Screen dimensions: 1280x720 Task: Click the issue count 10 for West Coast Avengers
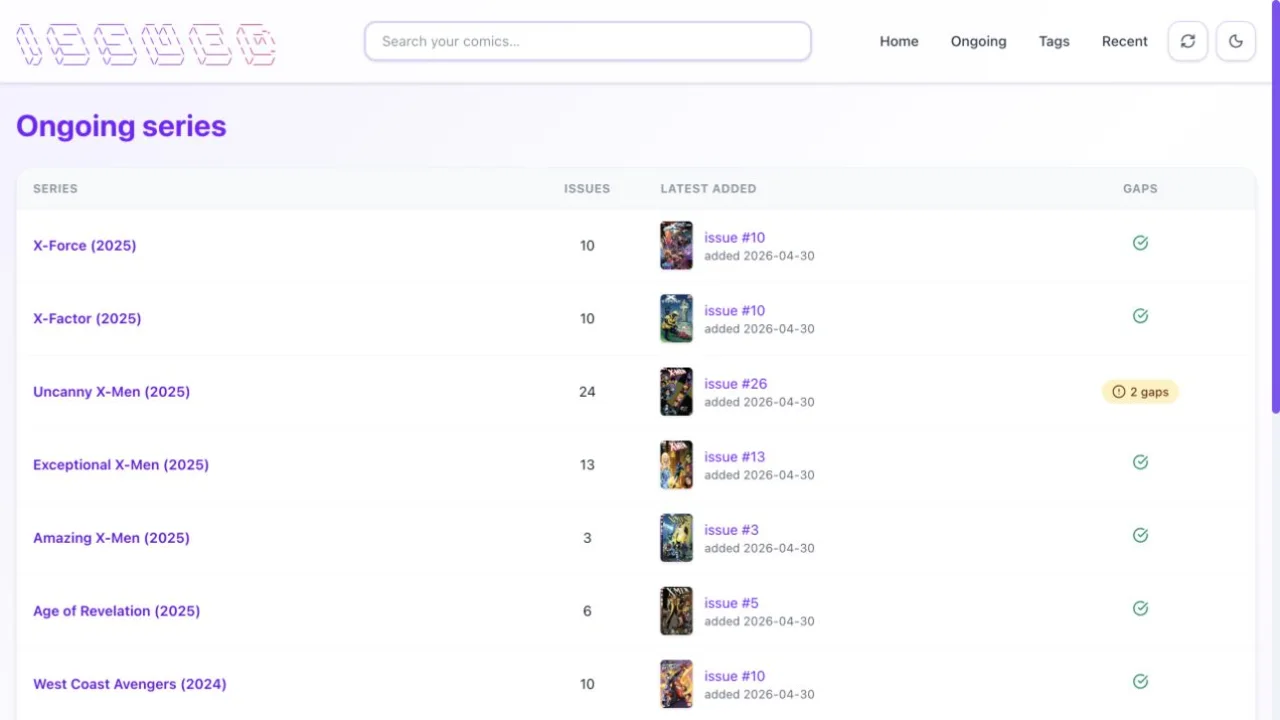587,684
